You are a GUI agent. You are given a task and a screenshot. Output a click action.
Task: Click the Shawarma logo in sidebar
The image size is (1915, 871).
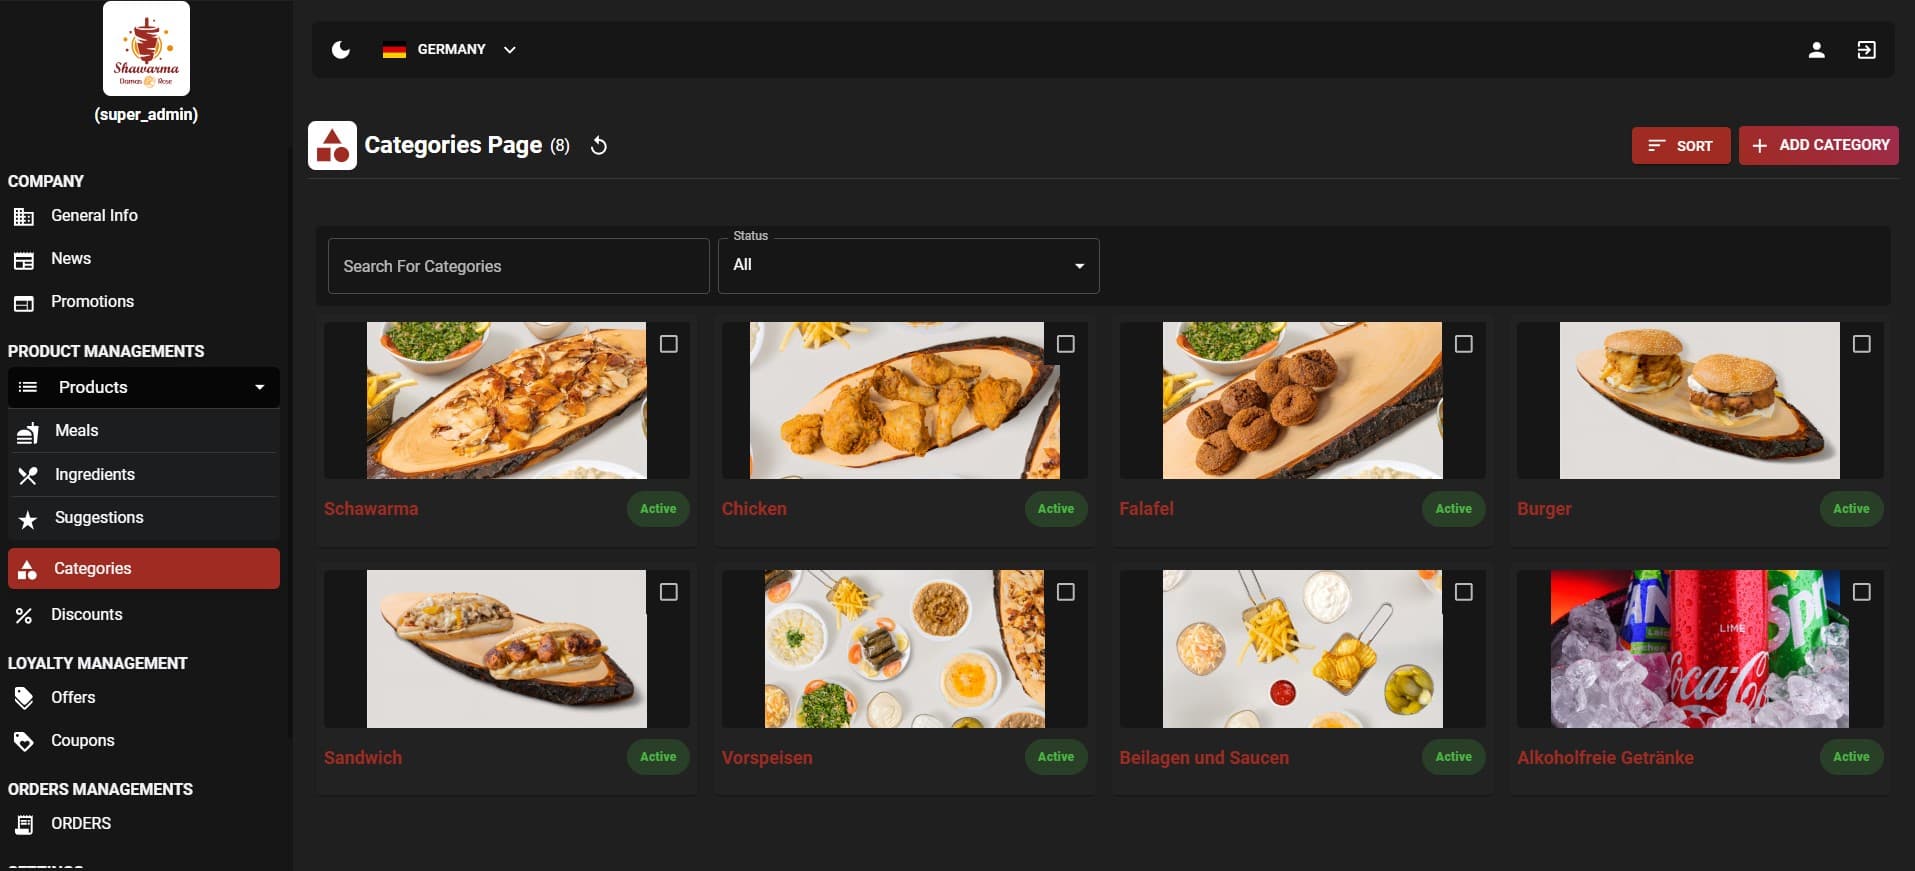click(x=146, y=49)
